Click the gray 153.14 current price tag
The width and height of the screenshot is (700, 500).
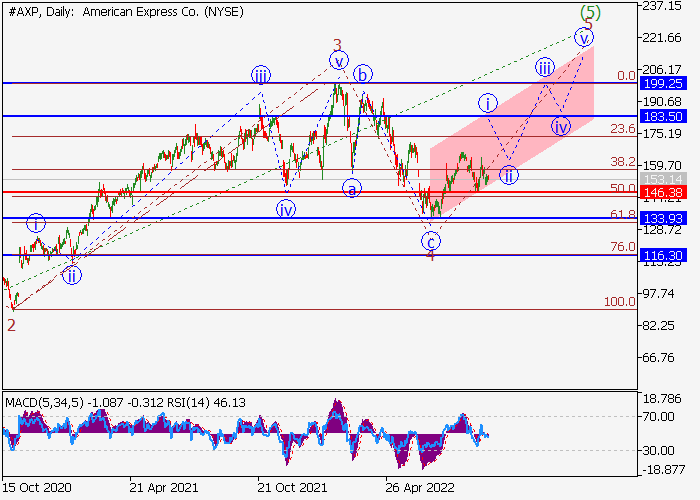tap(660, 178)
